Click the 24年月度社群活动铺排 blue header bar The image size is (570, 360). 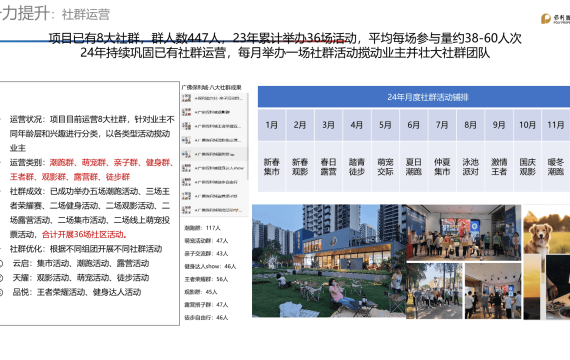[x=414, y=97]
